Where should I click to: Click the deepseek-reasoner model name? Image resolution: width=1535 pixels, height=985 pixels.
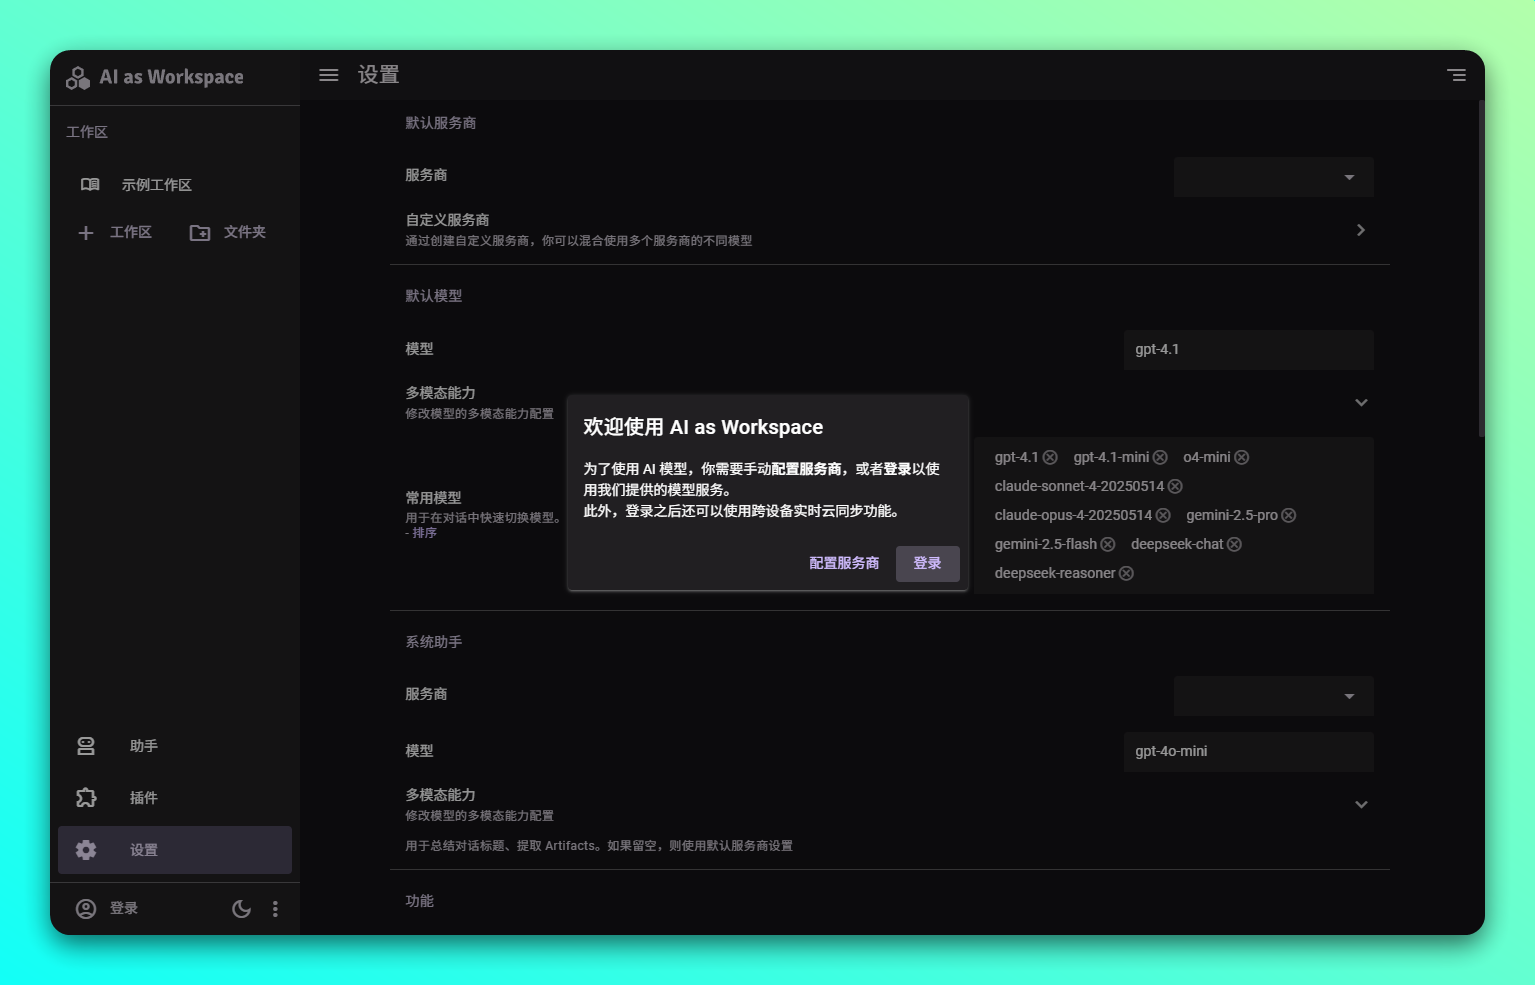1054,573
